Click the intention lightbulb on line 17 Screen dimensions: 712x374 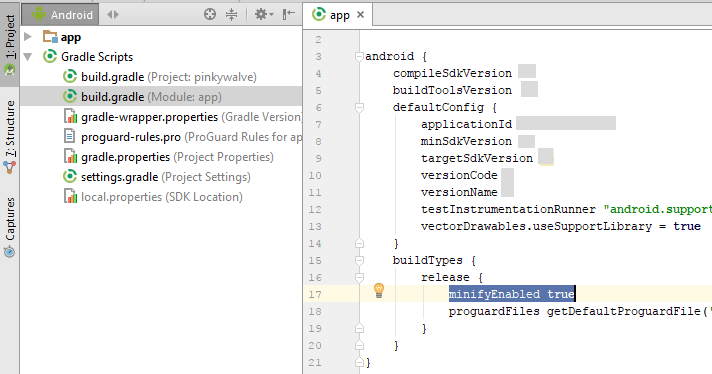(379, 290)
